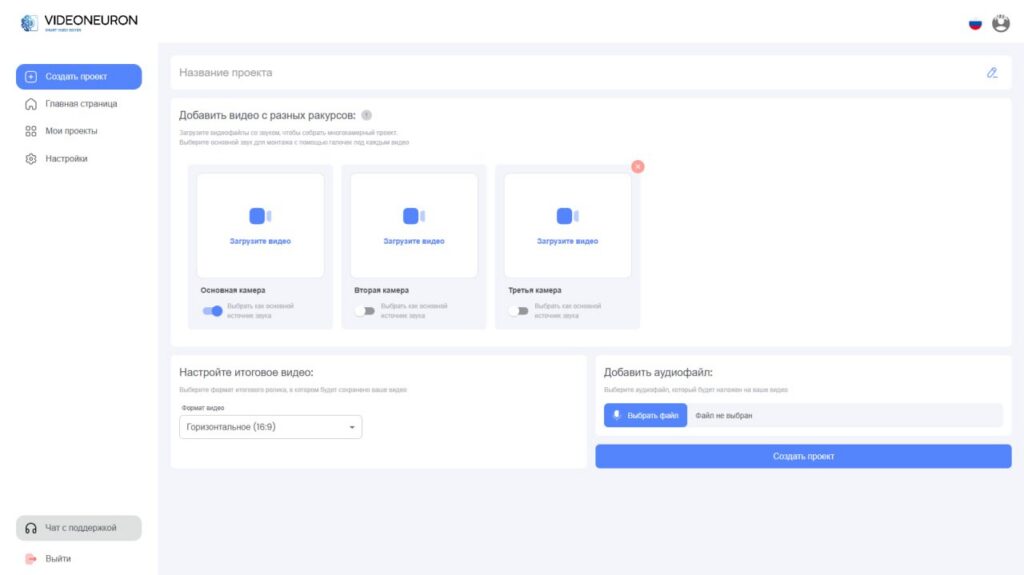This screenshot has width=1024, height=575.
Task: Click the pencil edit icon for project name
Action: pyautogui.click(x=991, y=72)
